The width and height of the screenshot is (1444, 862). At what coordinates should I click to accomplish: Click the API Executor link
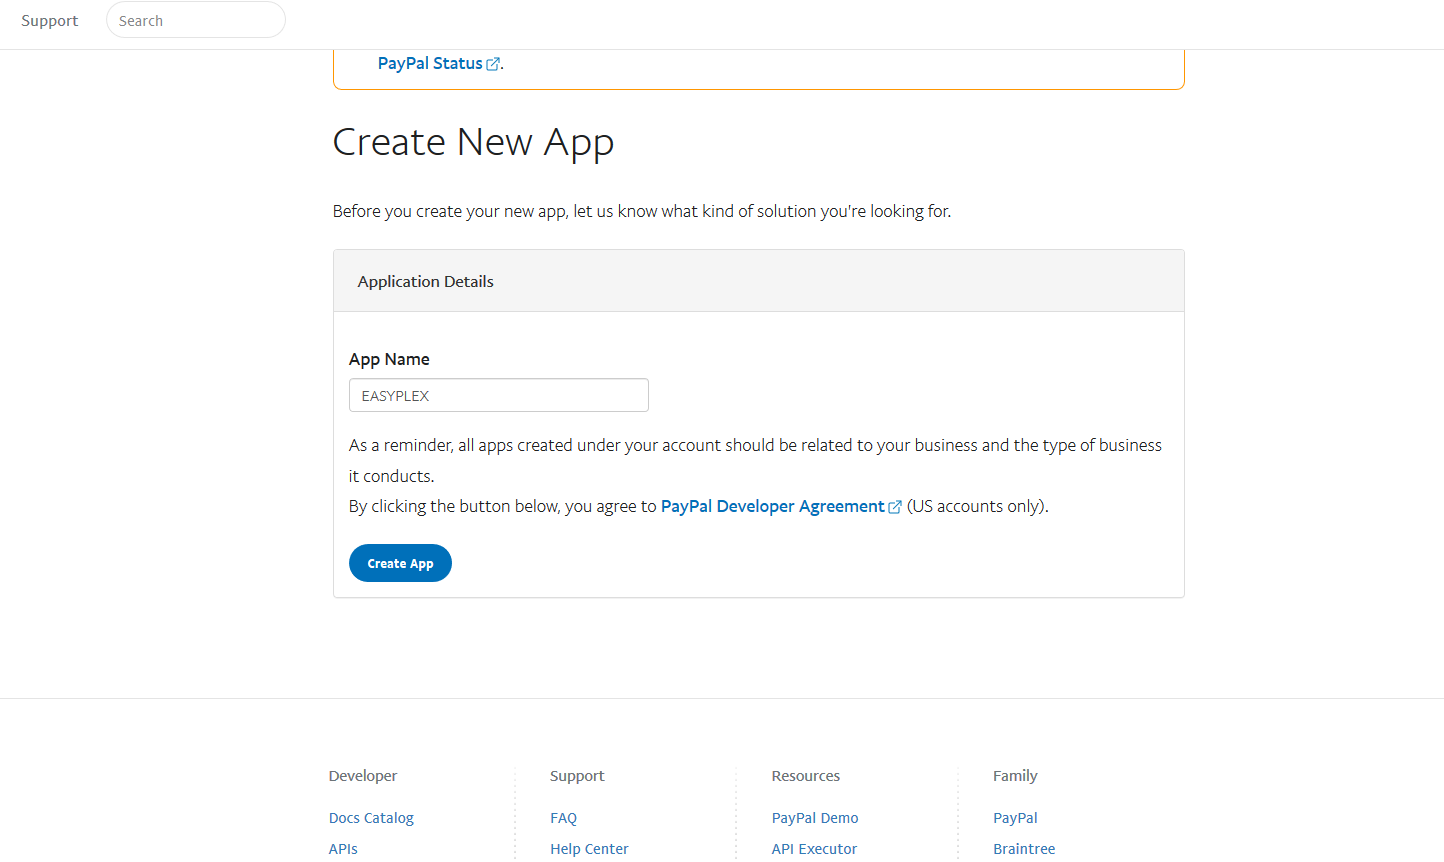(x=814, y=848)
